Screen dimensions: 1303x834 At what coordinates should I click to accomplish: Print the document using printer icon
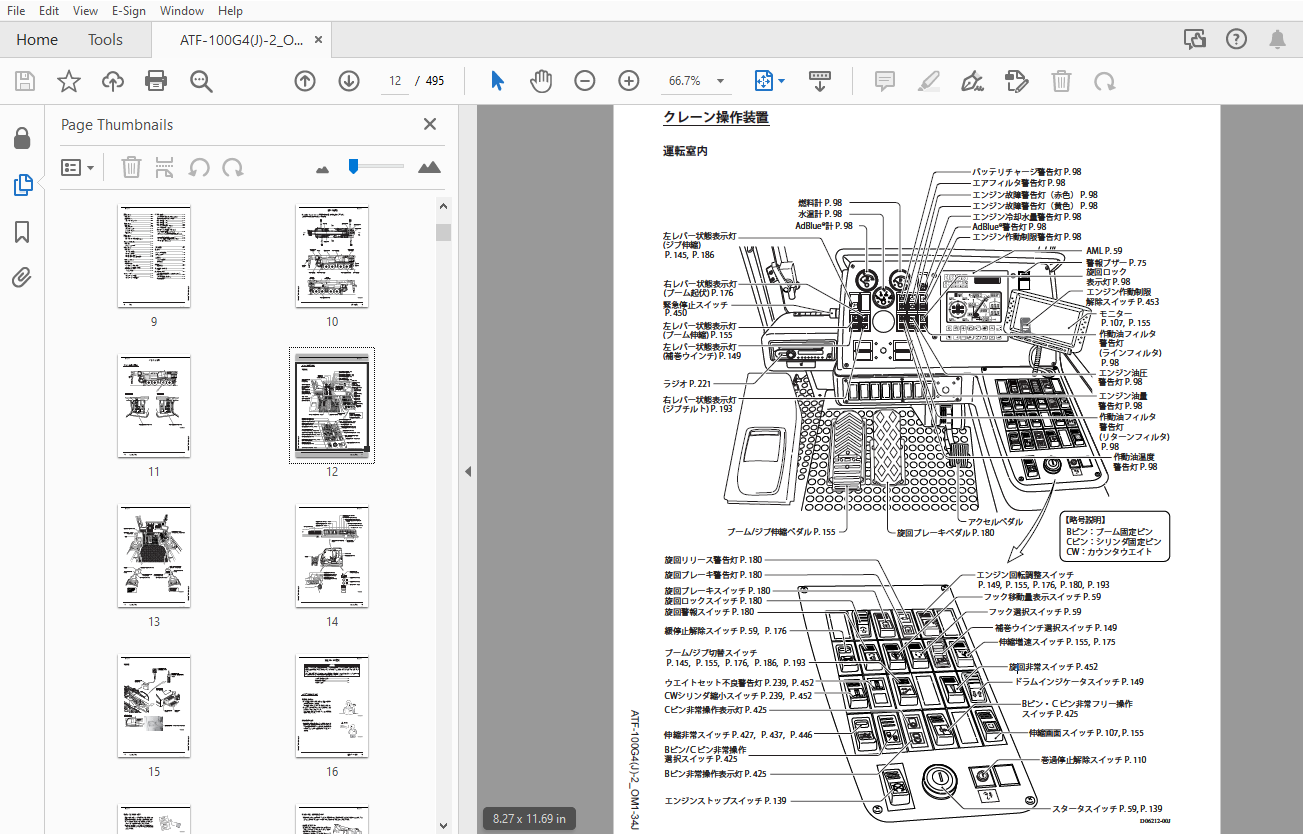coord(156,81)
